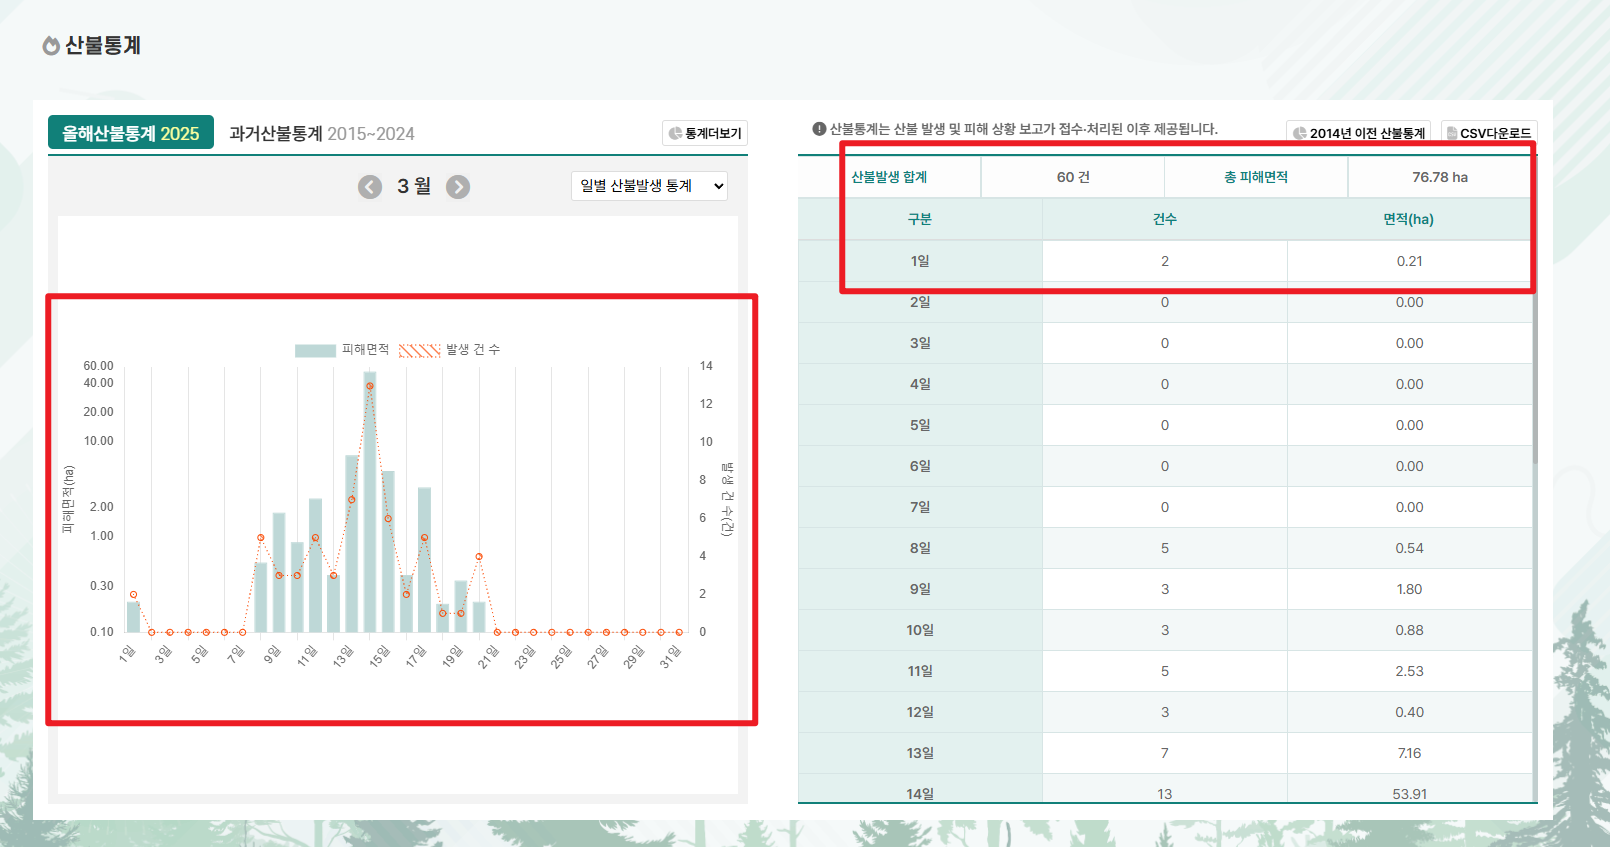Go to previous month arrow
Viewport: 1610px width, 847px height.
[370, 187]
